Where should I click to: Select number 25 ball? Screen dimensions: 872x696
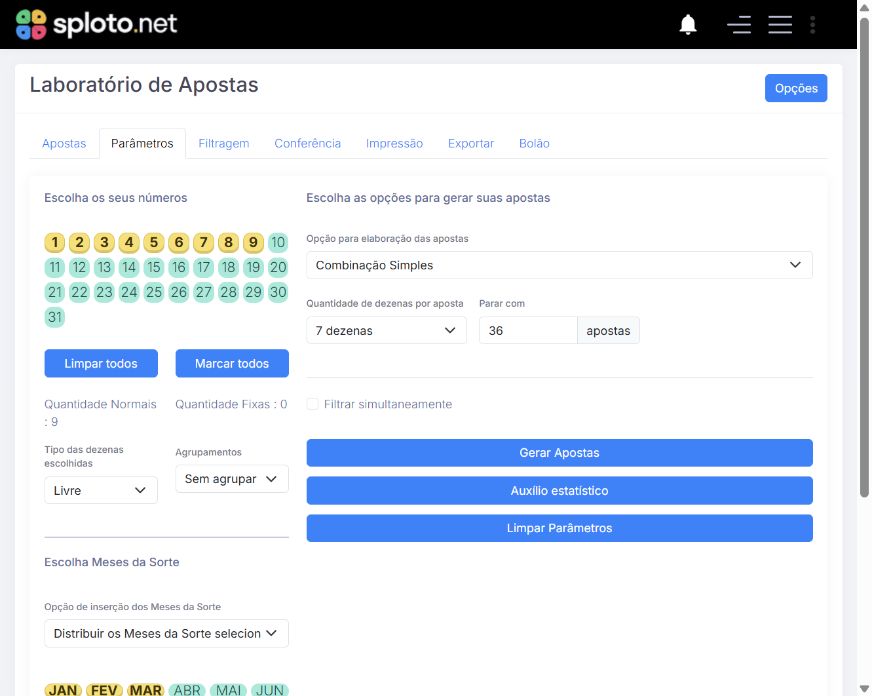(x=153, y=292)
